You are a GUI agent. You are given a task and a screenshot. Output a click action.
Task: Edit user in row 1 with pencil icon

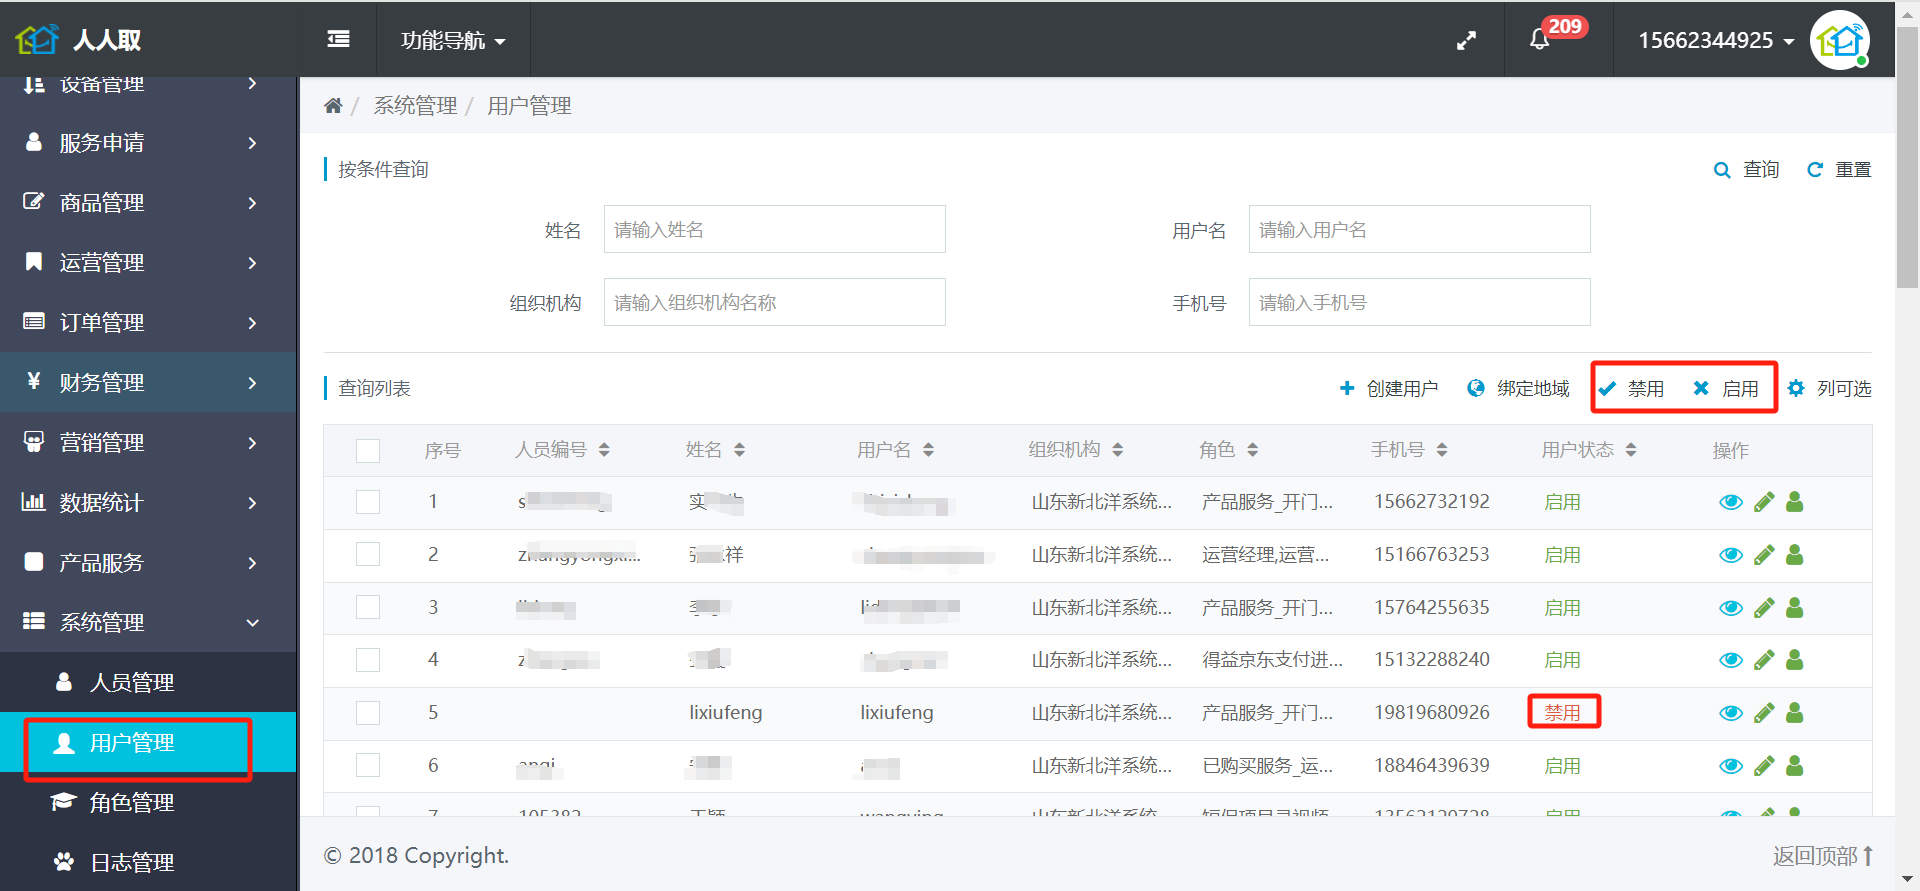pos(1764,502)
